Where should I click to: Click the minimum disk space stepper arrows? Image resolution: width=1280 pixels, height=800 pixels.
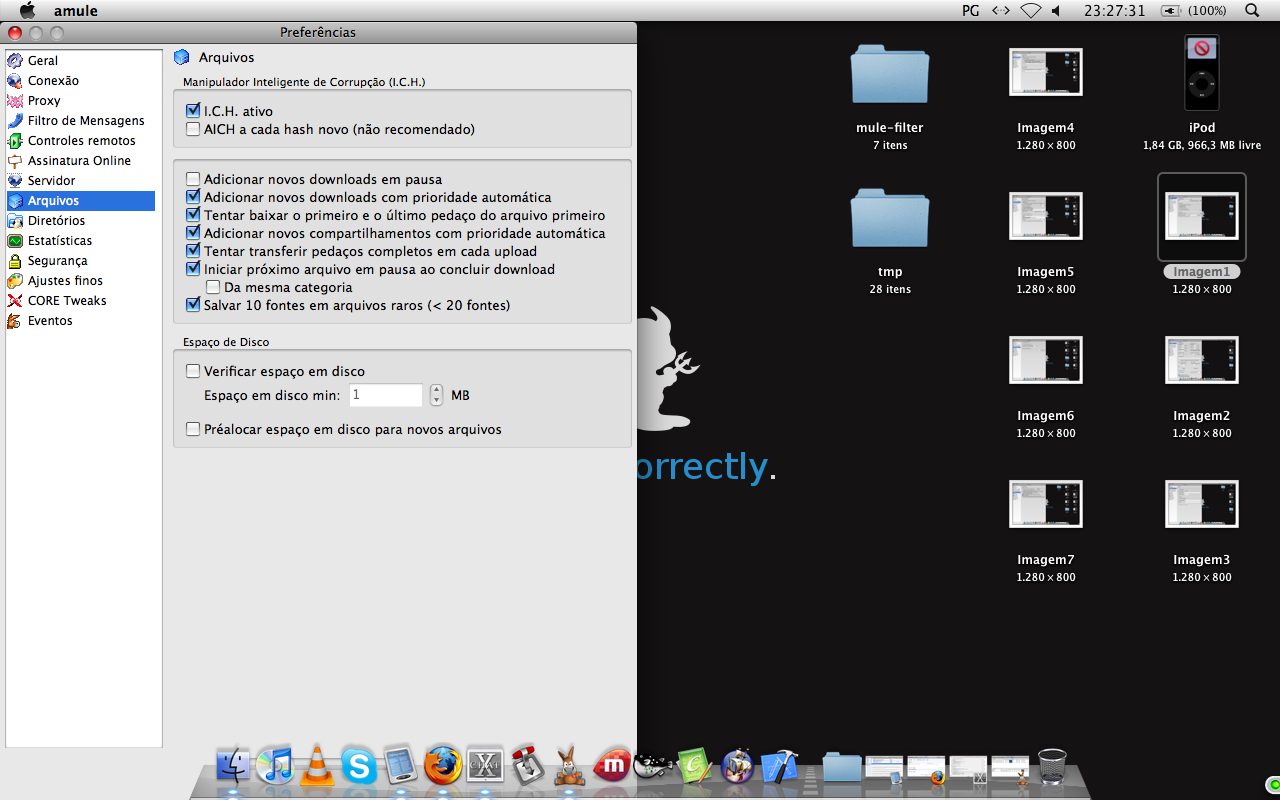tap(436, 395)
